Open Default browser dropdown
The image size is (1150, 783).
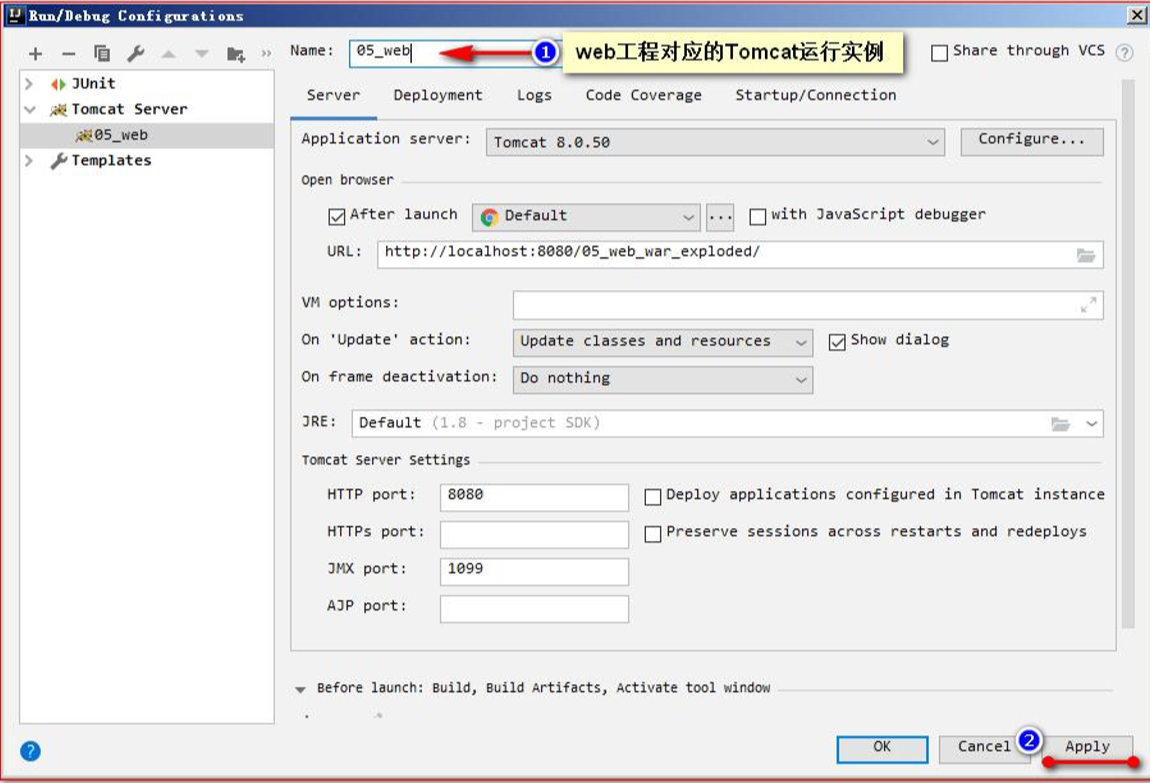[x=586, y=217]
